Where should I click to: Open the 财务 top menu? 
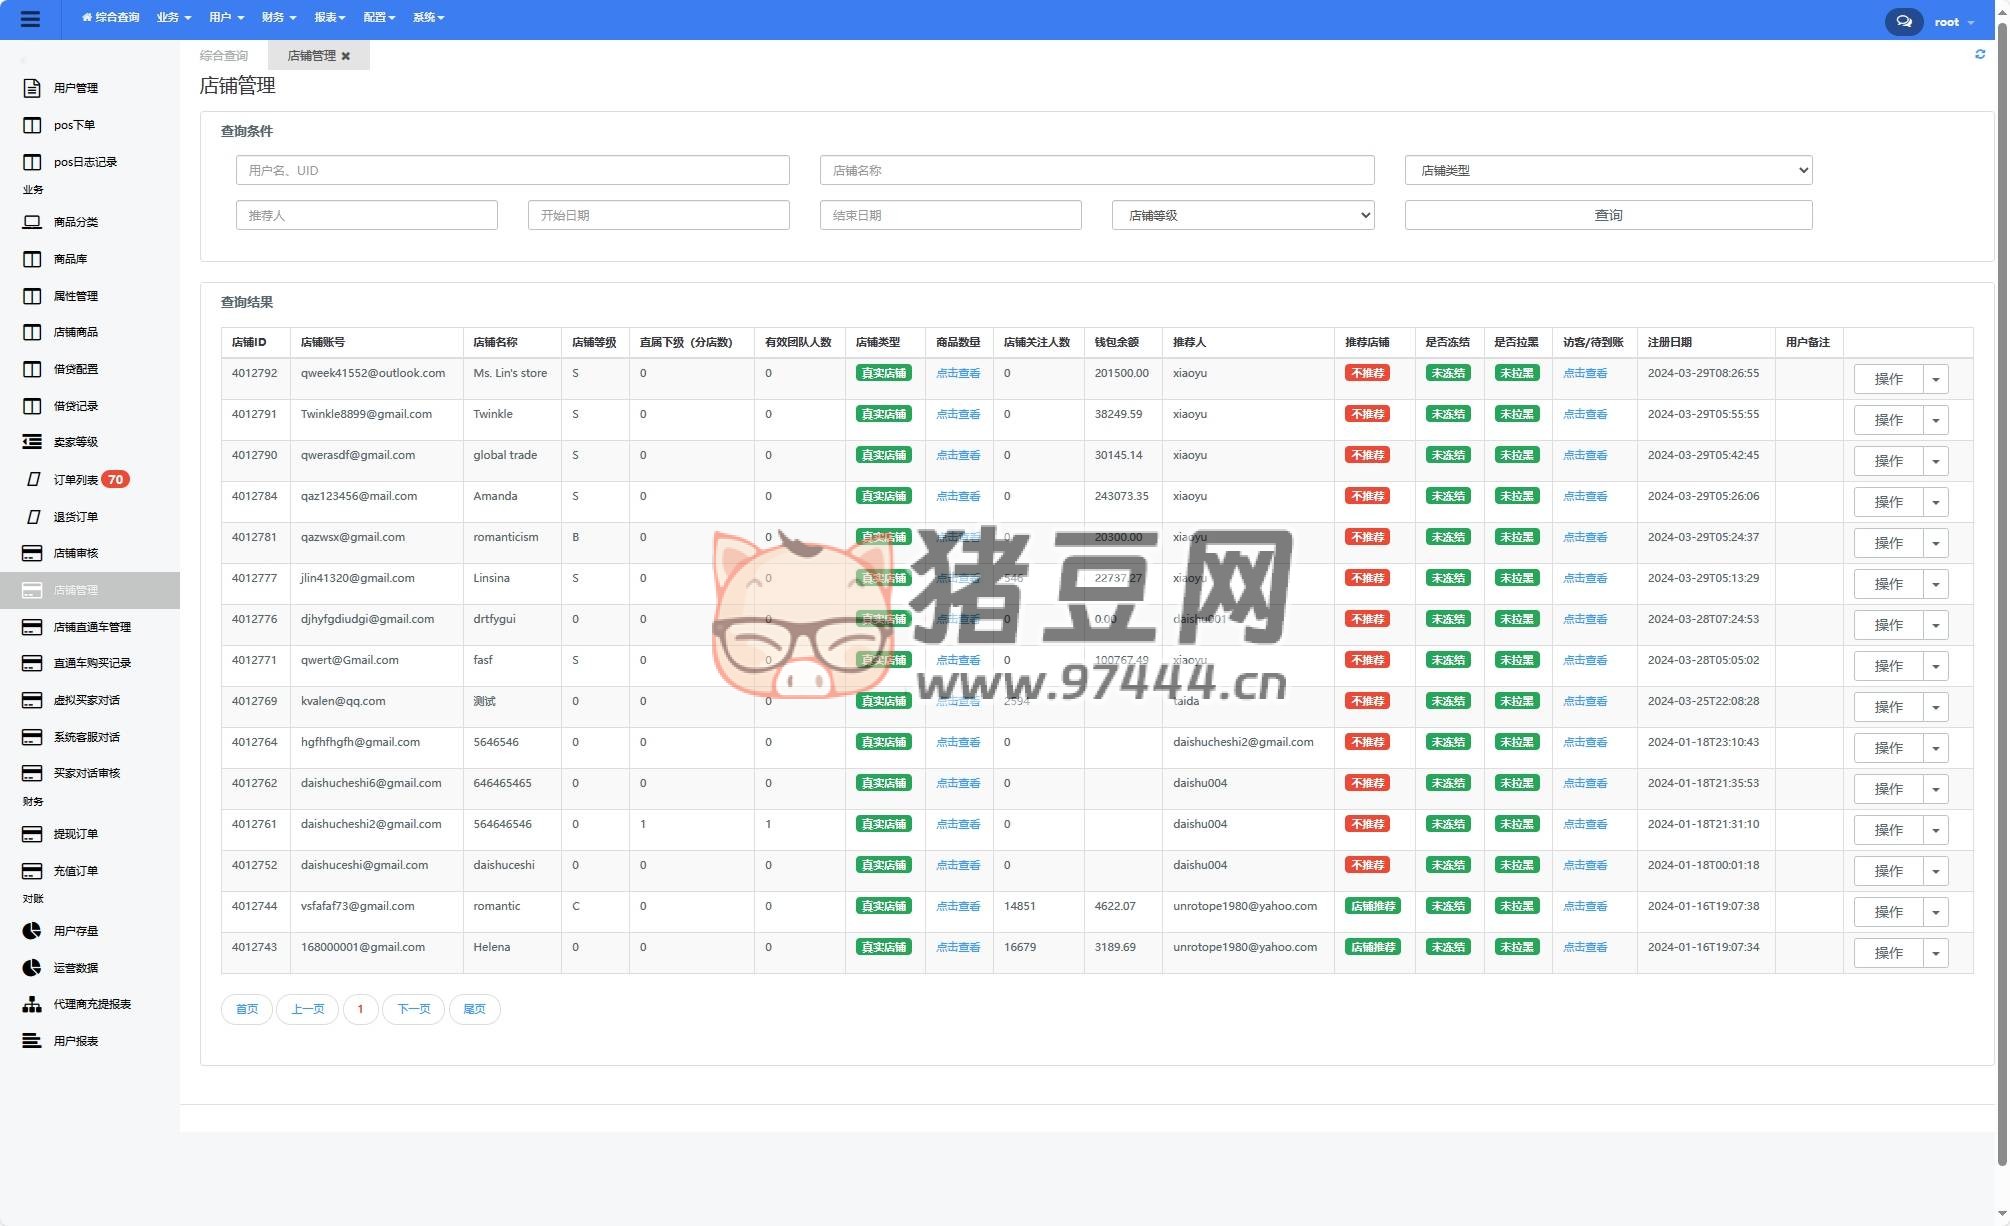pos(278,17)
